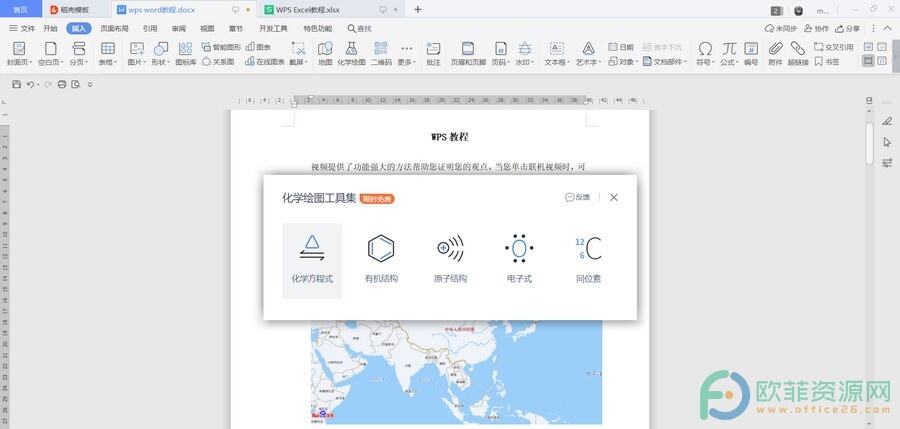Viewport: 900px width, 429px height.
Task: Open header and footer (页眉和页脚)
Action: (468, 53)
